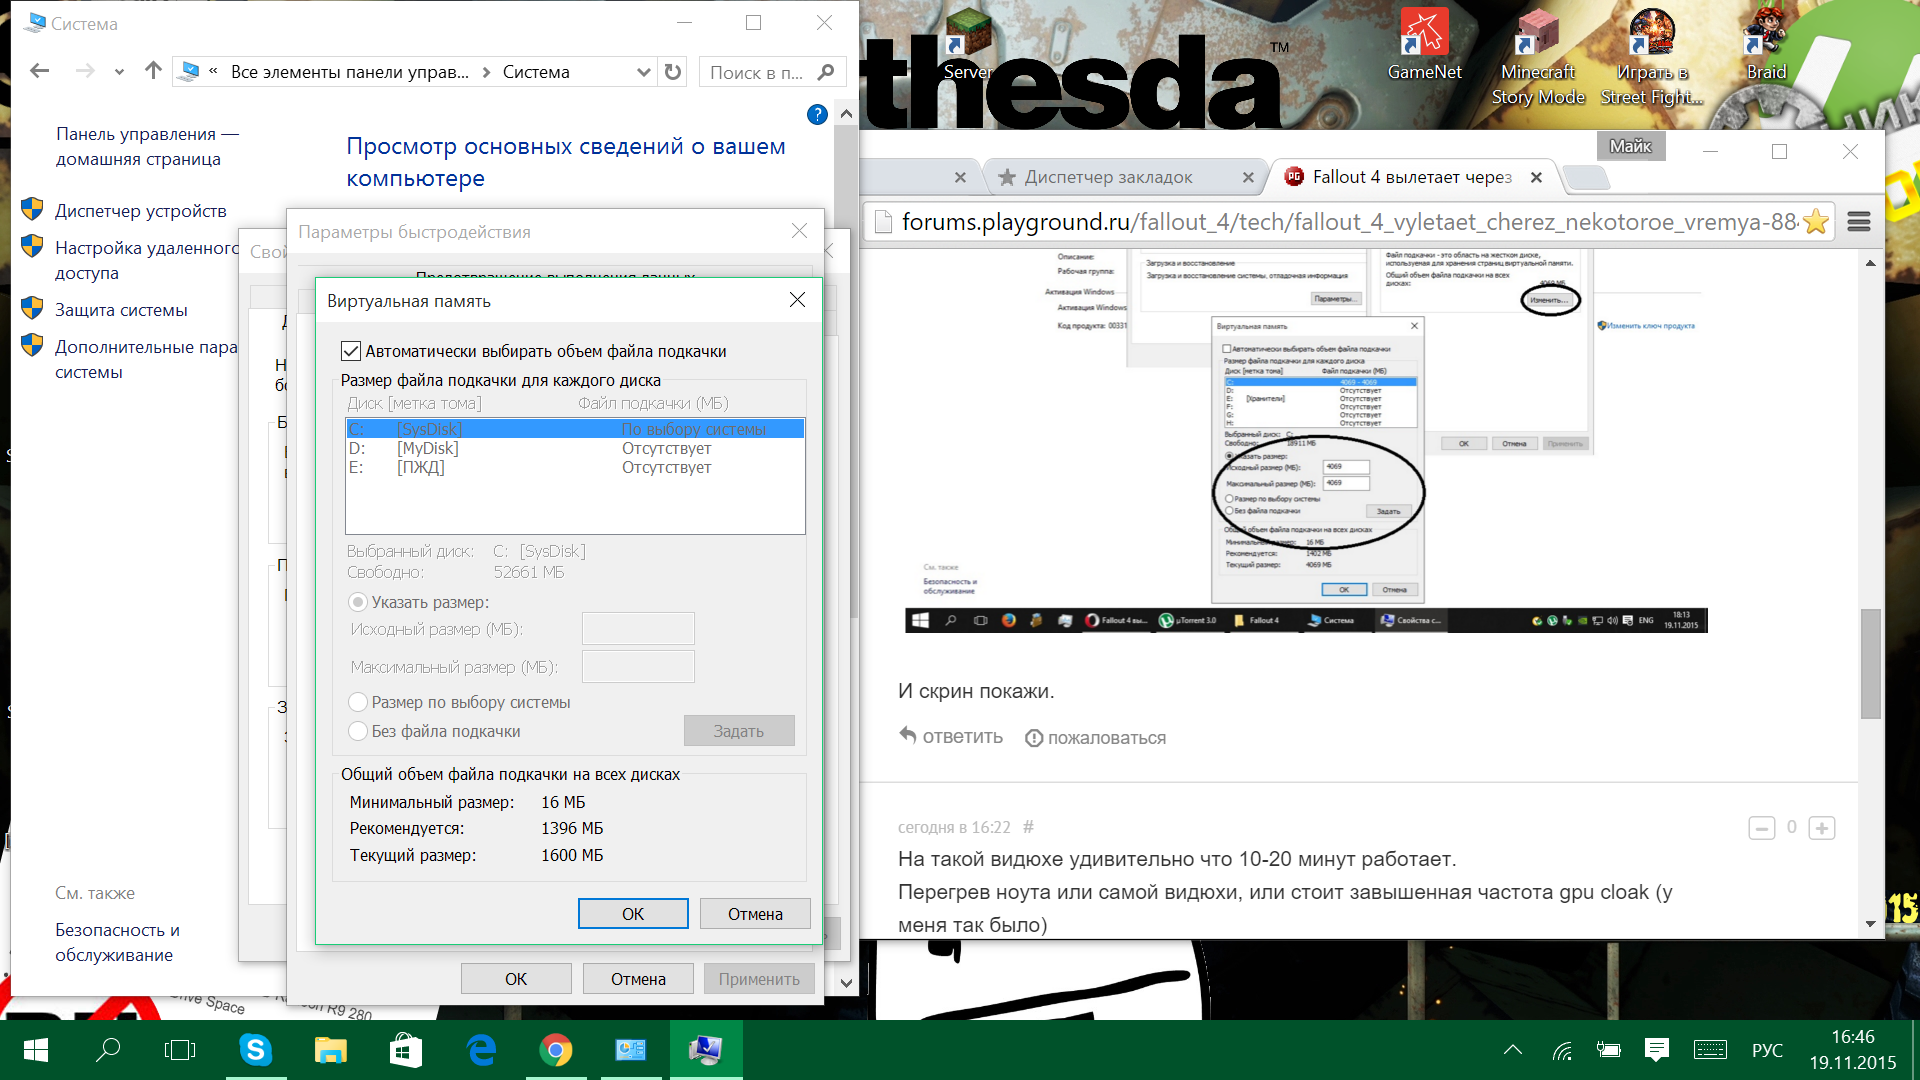Open the Chrome hamburger menu
This screenshot has width=1920, height=1080.
pos(1859,222)
